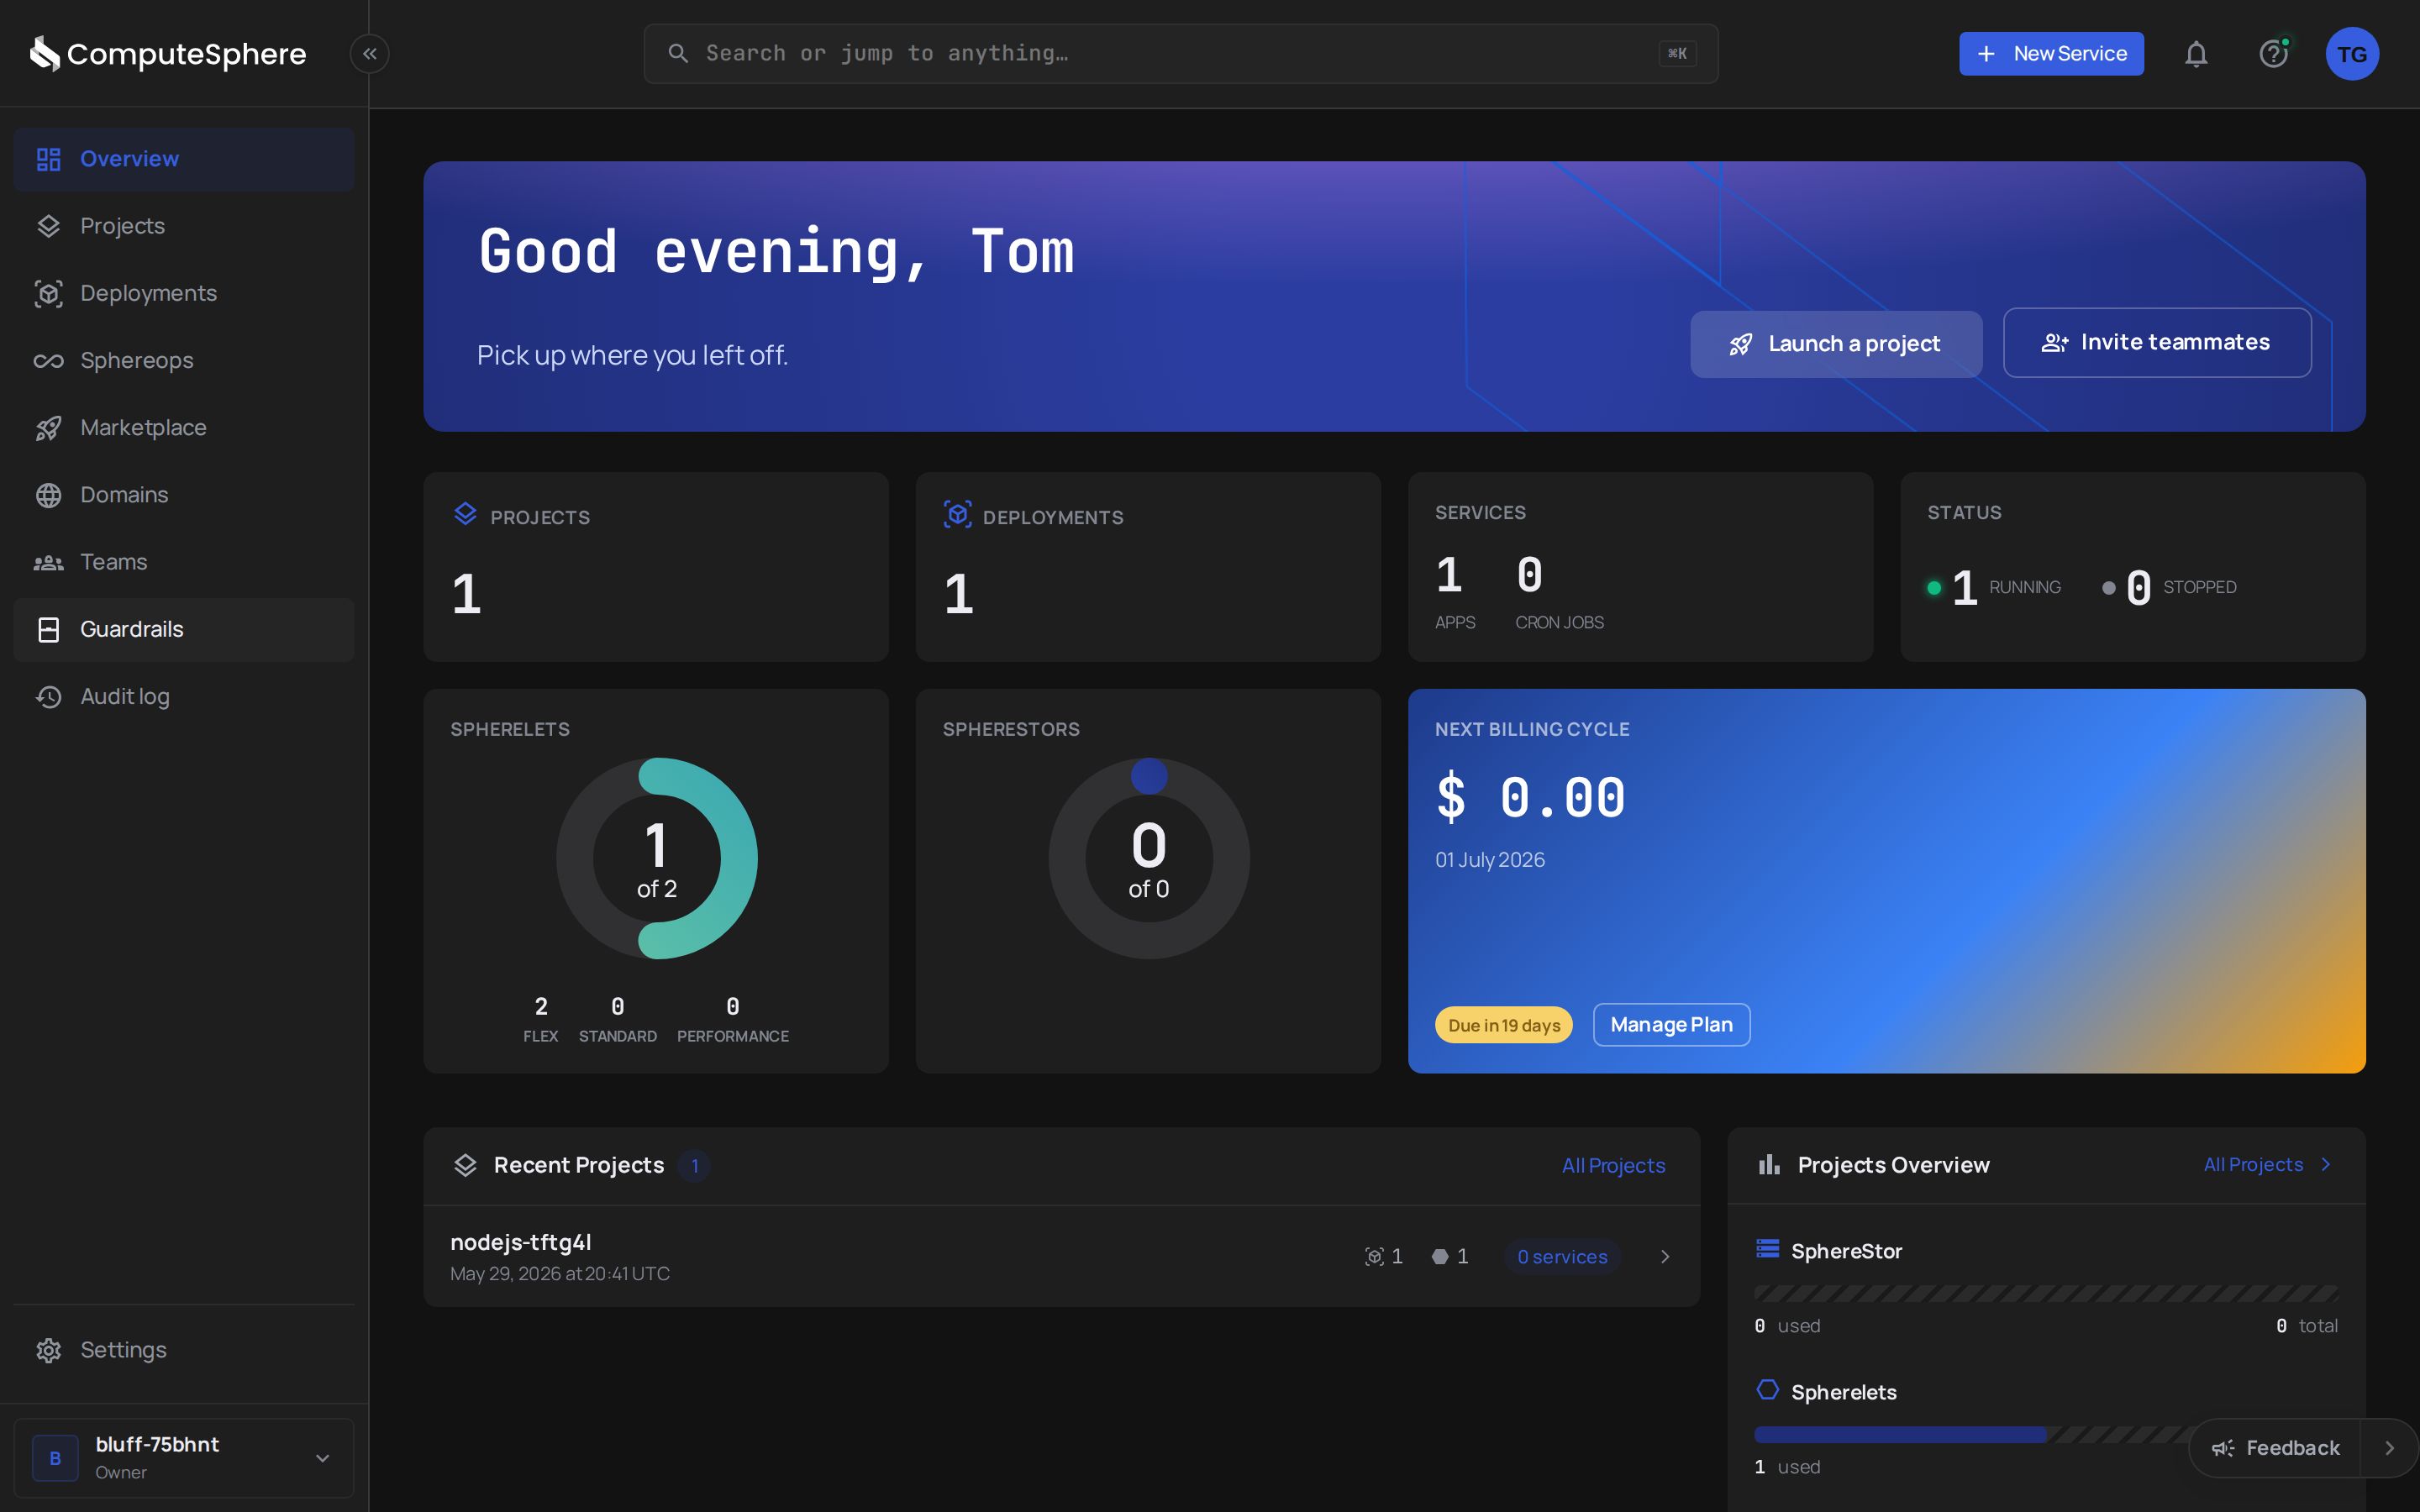Screen dimensions: 2420x1512
Task: Click the 0 services badge
Action: (1562, 1256)
